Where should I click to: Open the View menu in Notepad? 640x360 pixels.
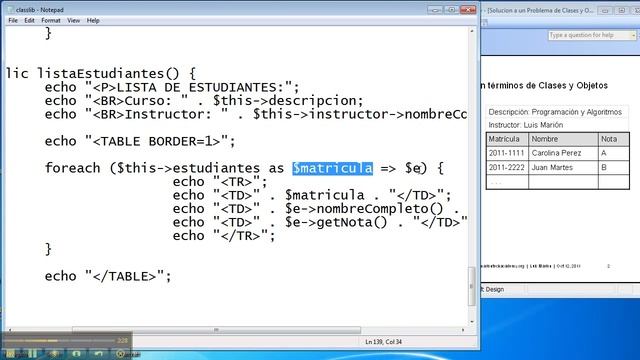point(73,20)
